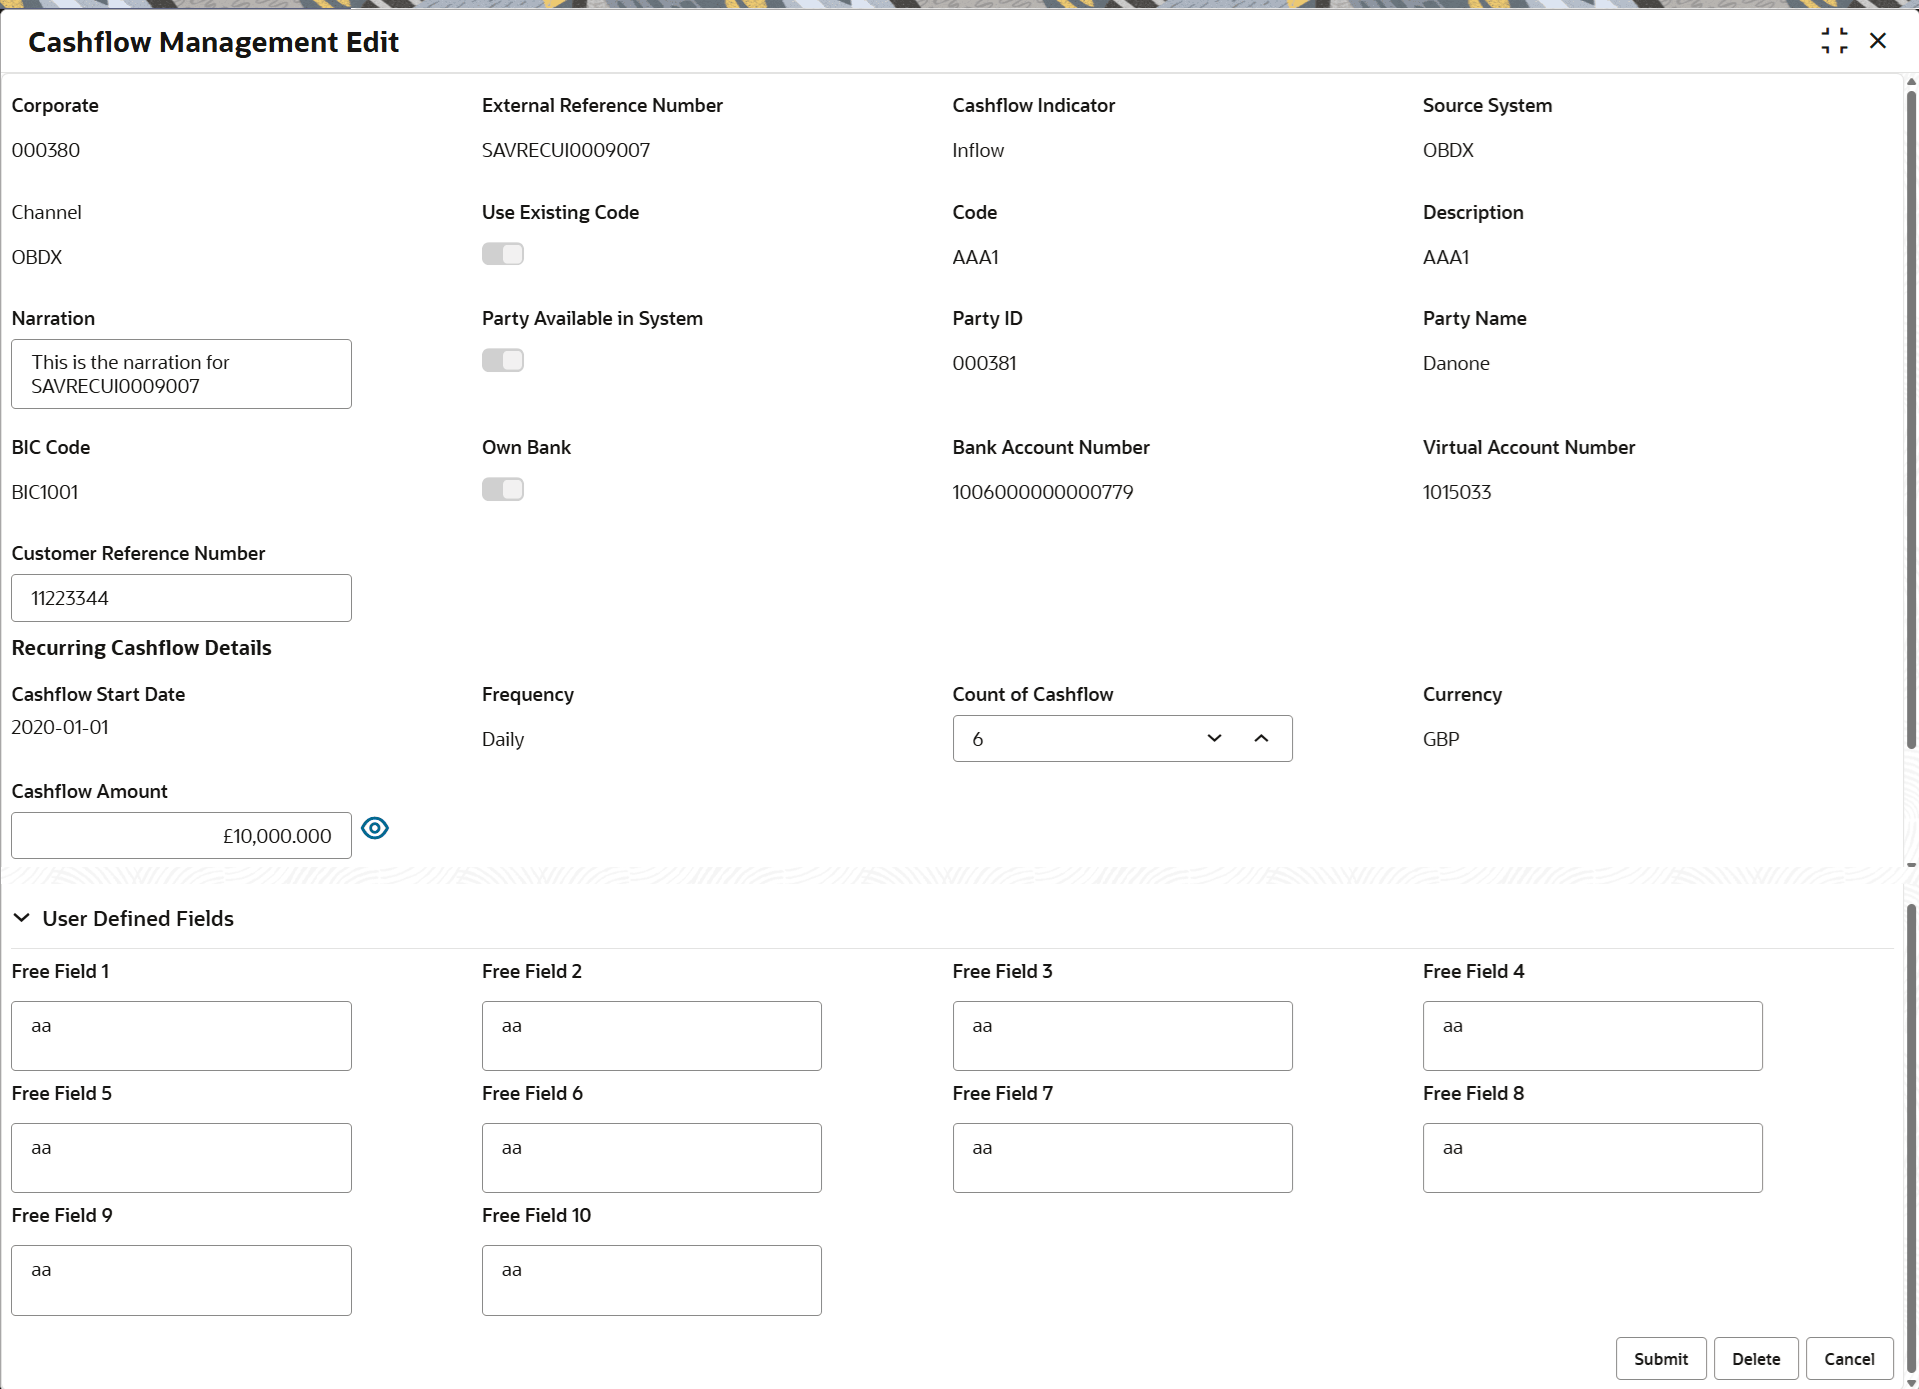Click the Frequency value Daily
The width and height of the screenshot is (1919, 1389).
503,739
